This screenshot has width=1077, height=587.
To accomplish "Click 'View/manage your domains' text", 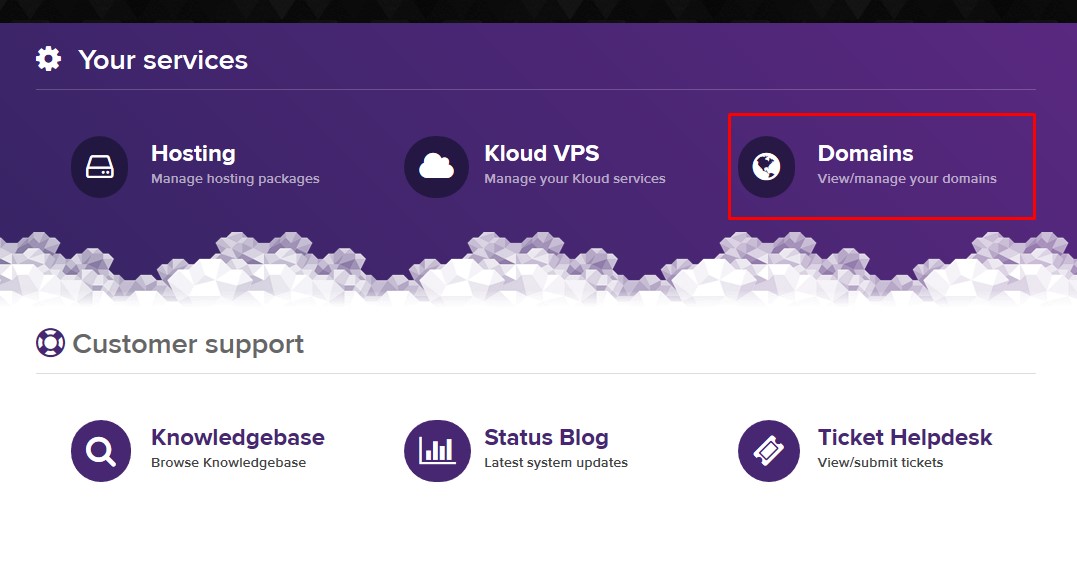I will click(x=907, y=179).
